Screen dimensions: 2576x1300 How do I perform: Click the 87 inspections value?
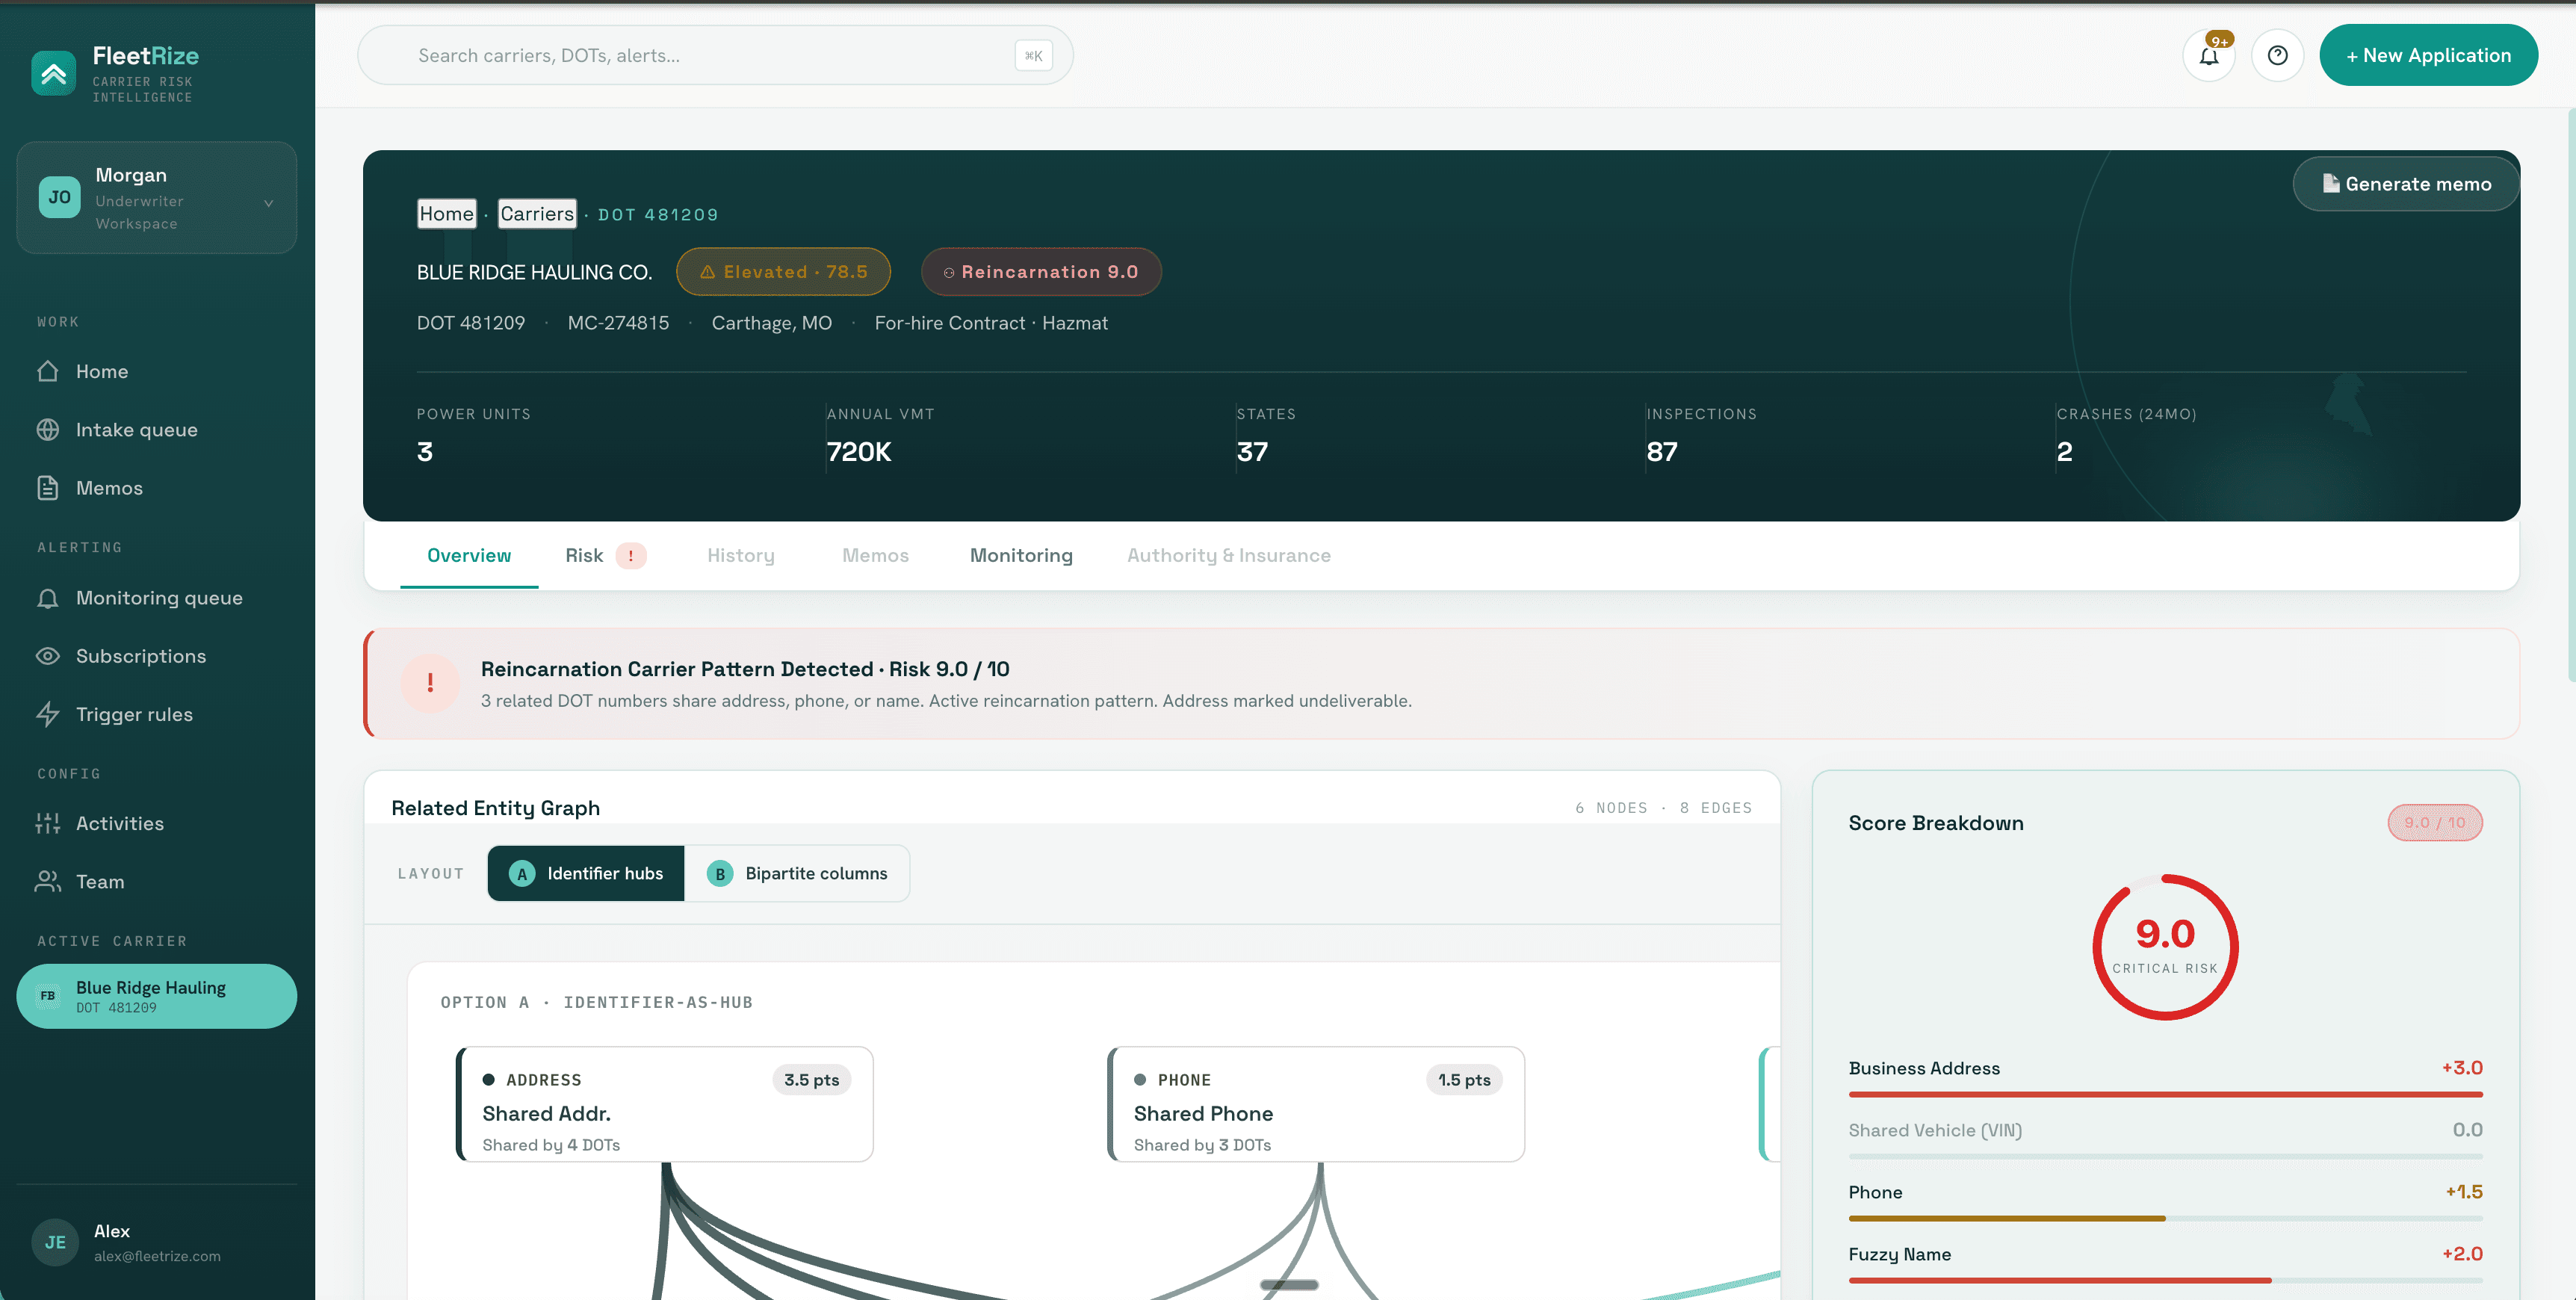1662,452
